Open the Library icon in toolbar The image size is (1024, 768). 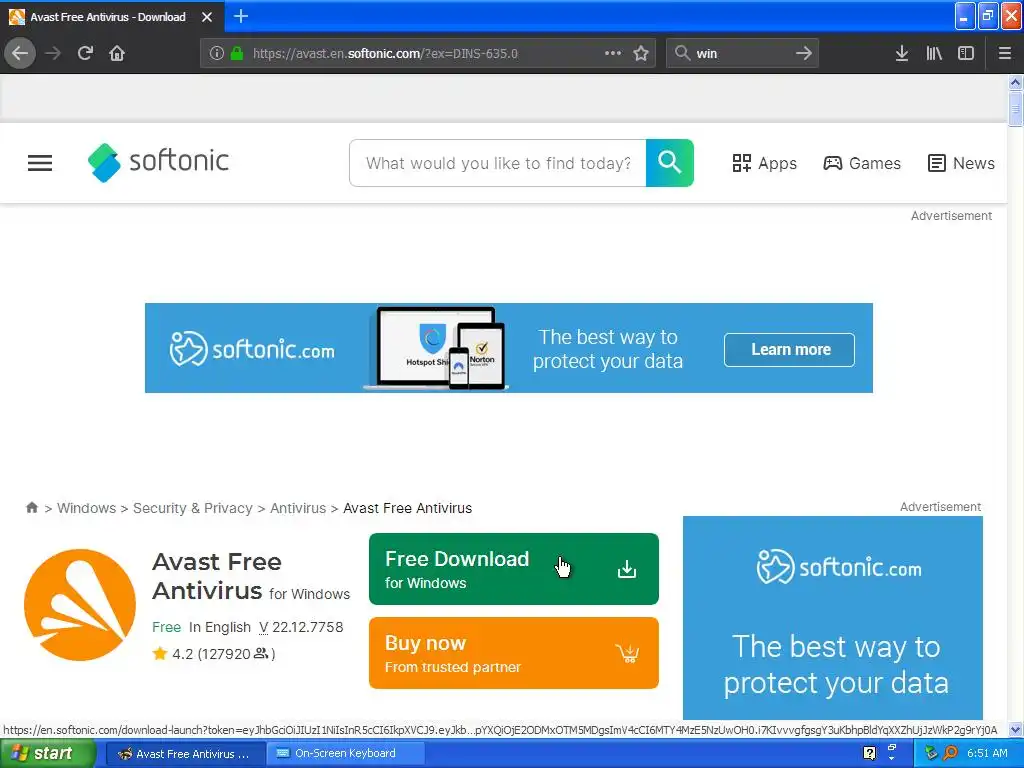coord(934,53)
